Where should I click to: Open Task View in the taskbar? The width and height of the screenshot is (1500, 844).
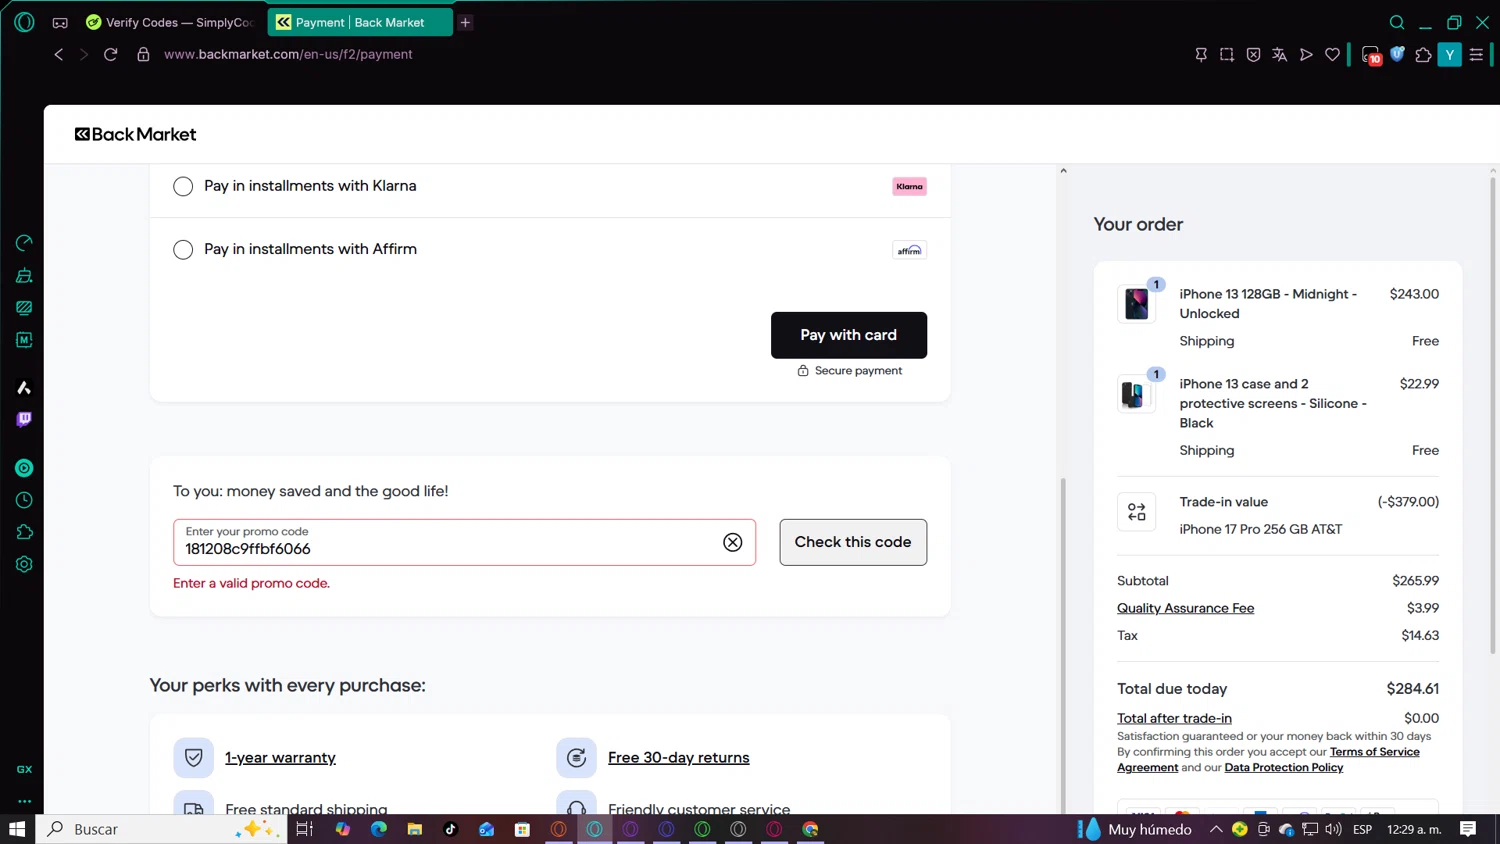[x=305, y=829]
